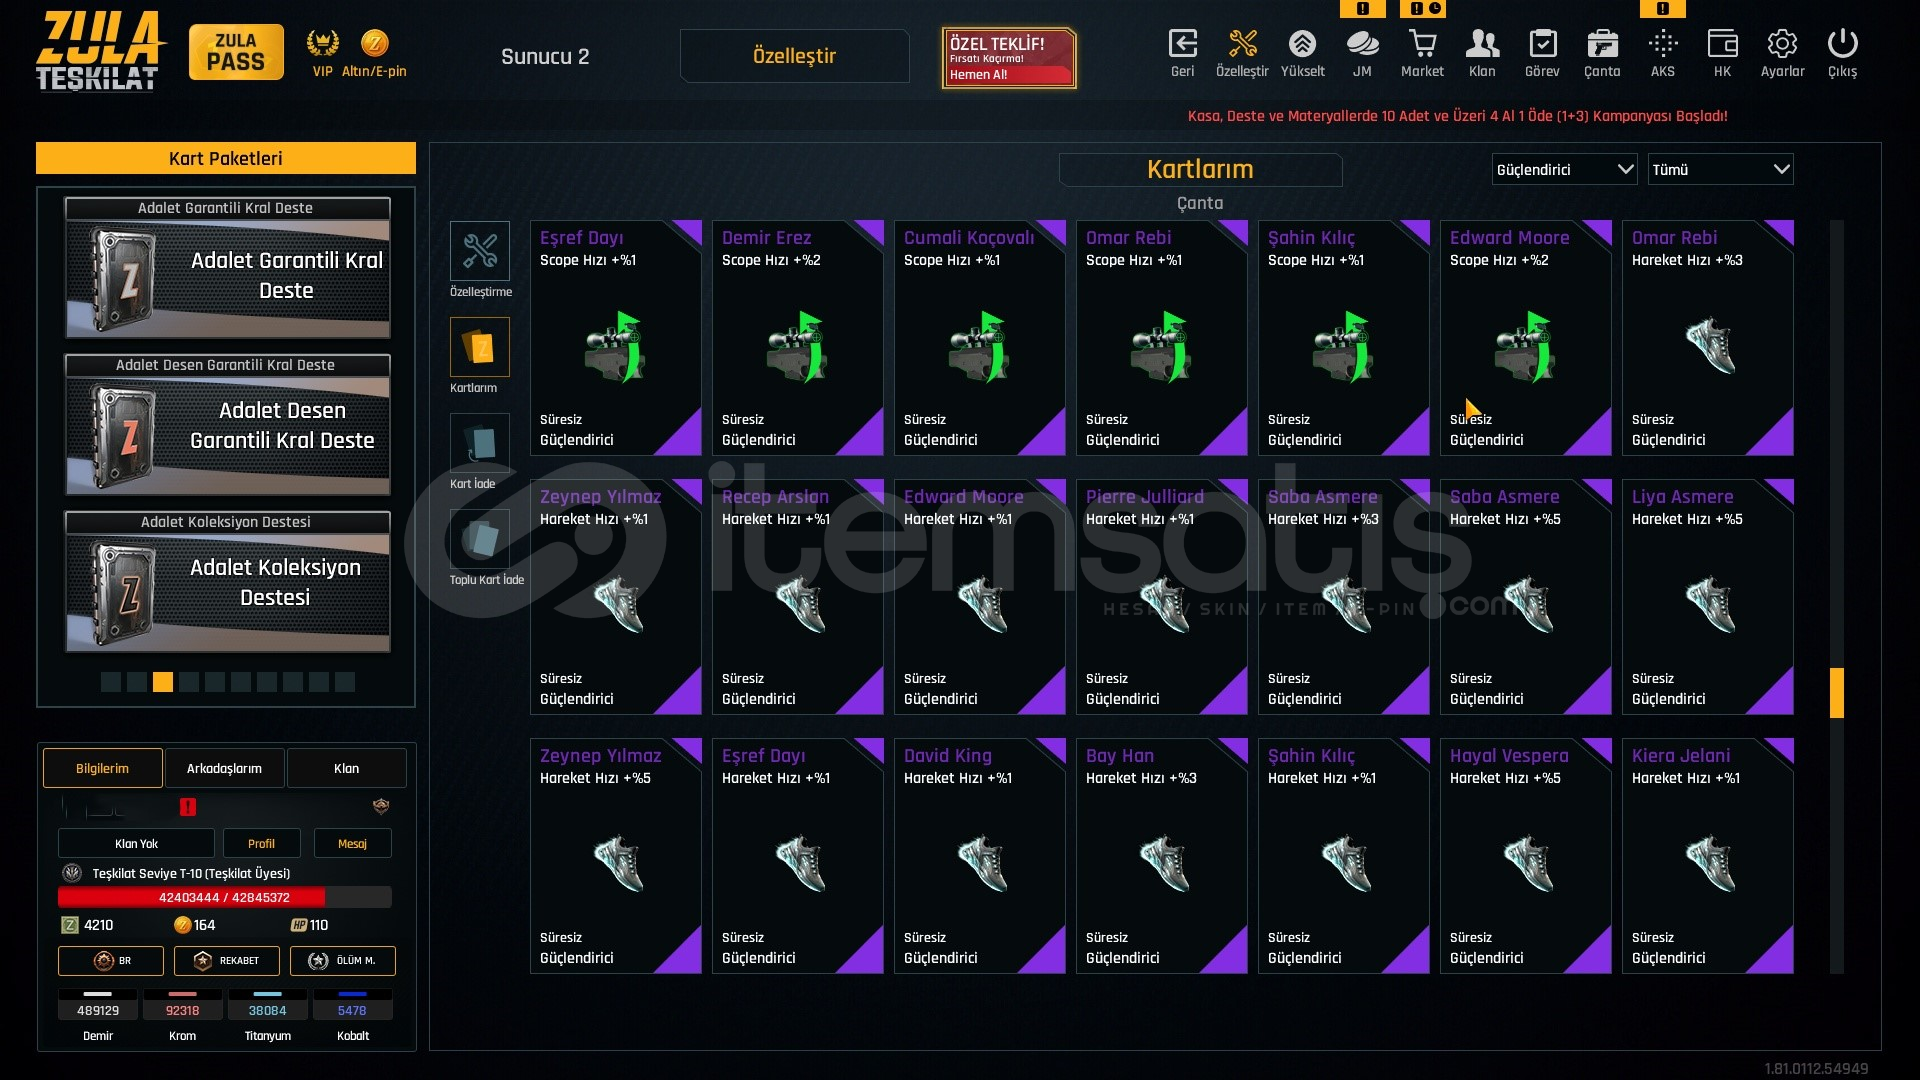The width and height of the screenshot is (1920, 1080).
Task: Expand the Güçlendirici filter dropdown
Action: pos(1564,170)
